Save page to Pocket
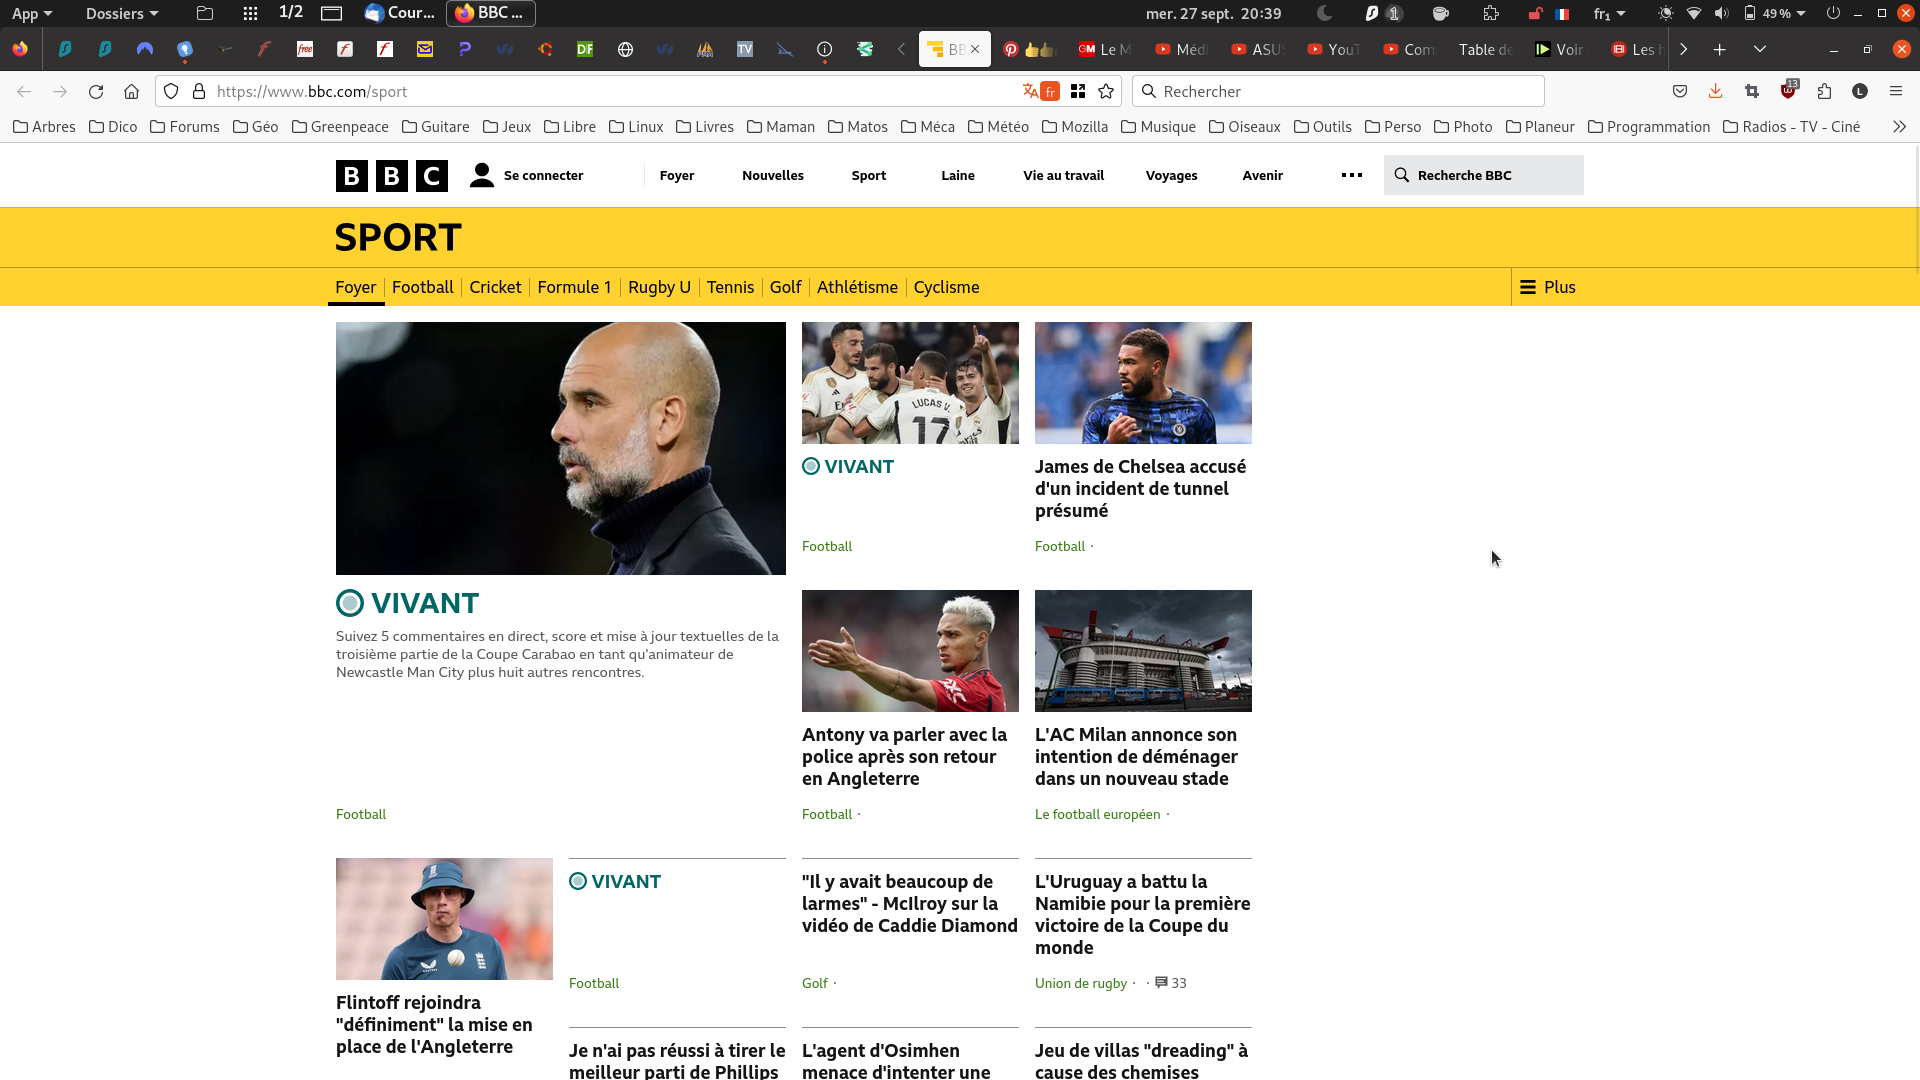Image resolution: width=1920 pixels, height=1080 pixels. 1680,91
